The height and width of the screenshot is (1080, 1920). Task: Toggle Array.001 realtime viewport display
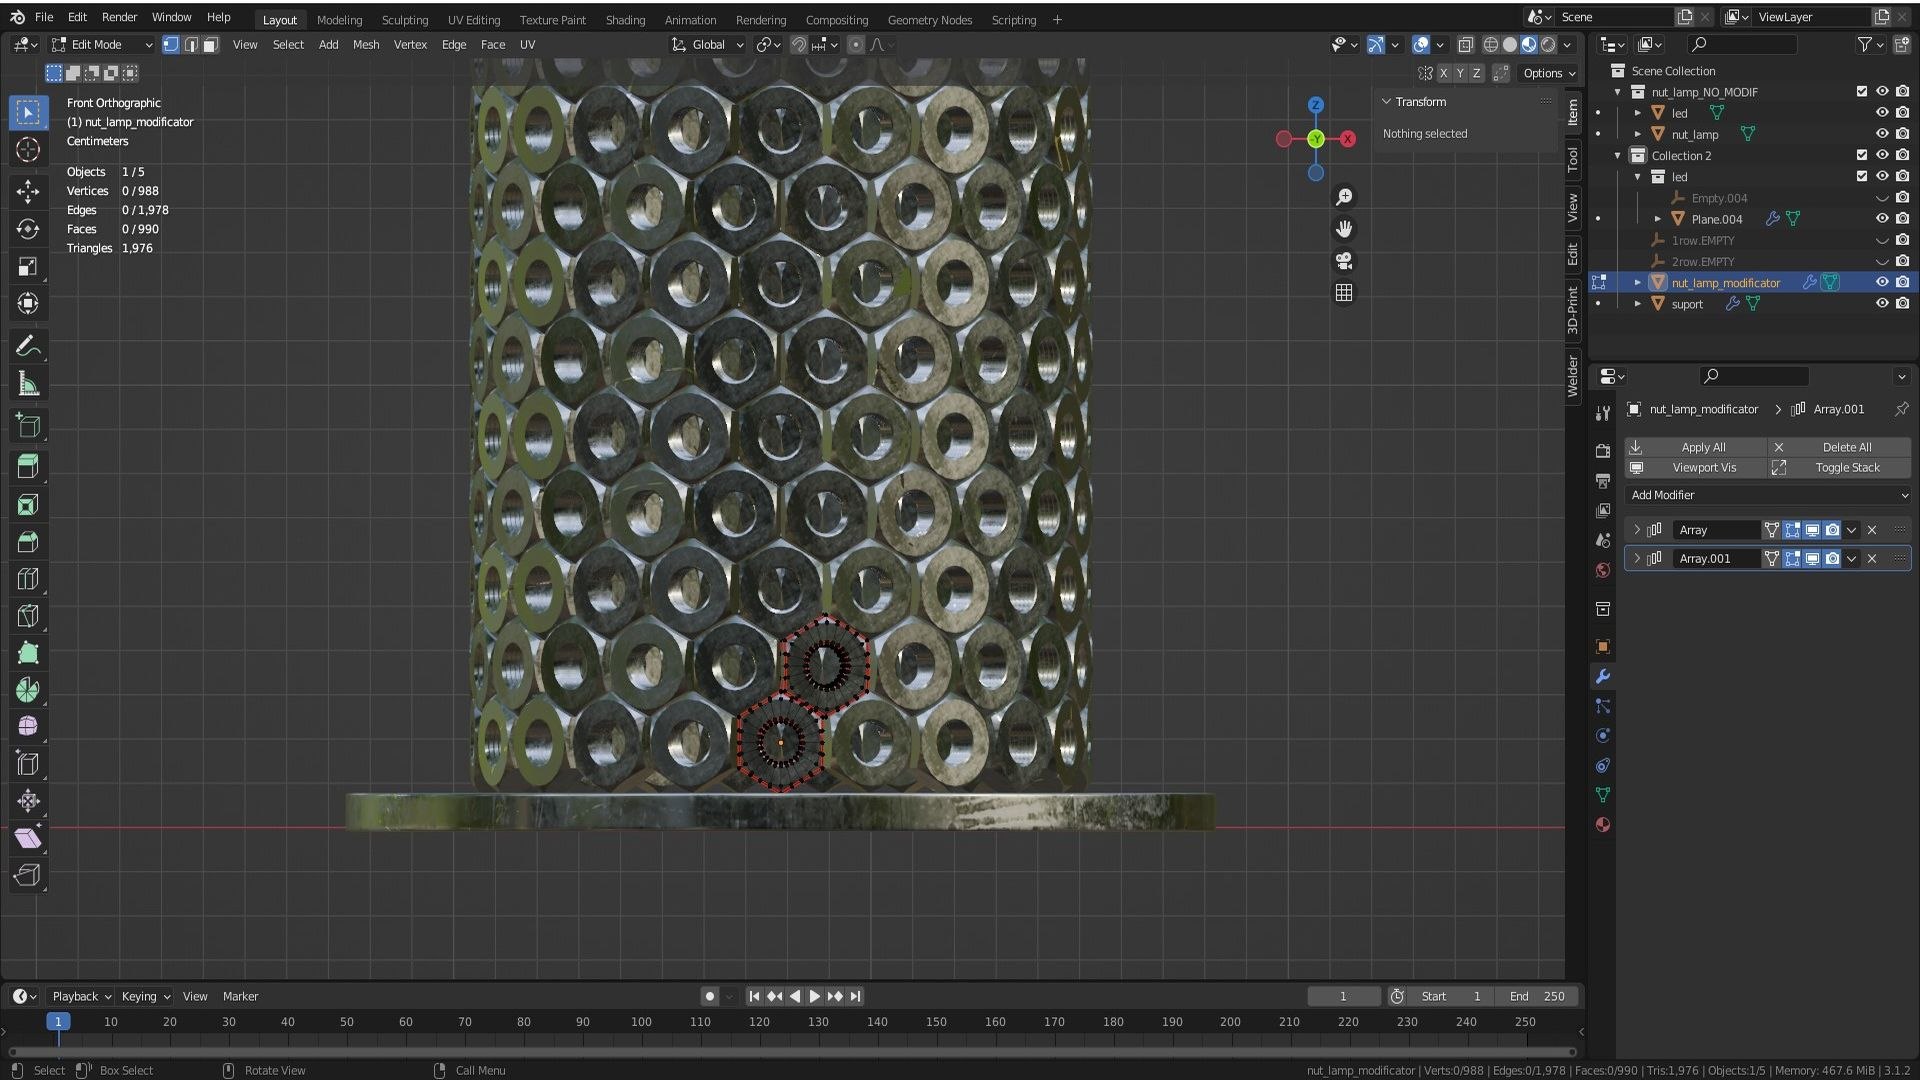[1812, 559]
